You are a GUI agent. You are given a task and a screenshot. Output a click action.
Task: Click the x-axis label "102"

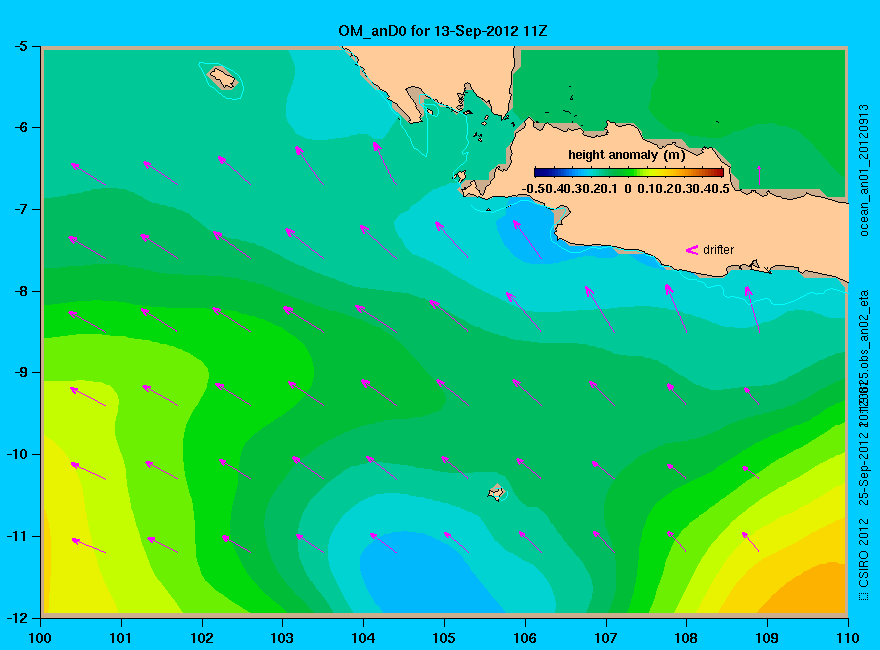pos(201,638)
